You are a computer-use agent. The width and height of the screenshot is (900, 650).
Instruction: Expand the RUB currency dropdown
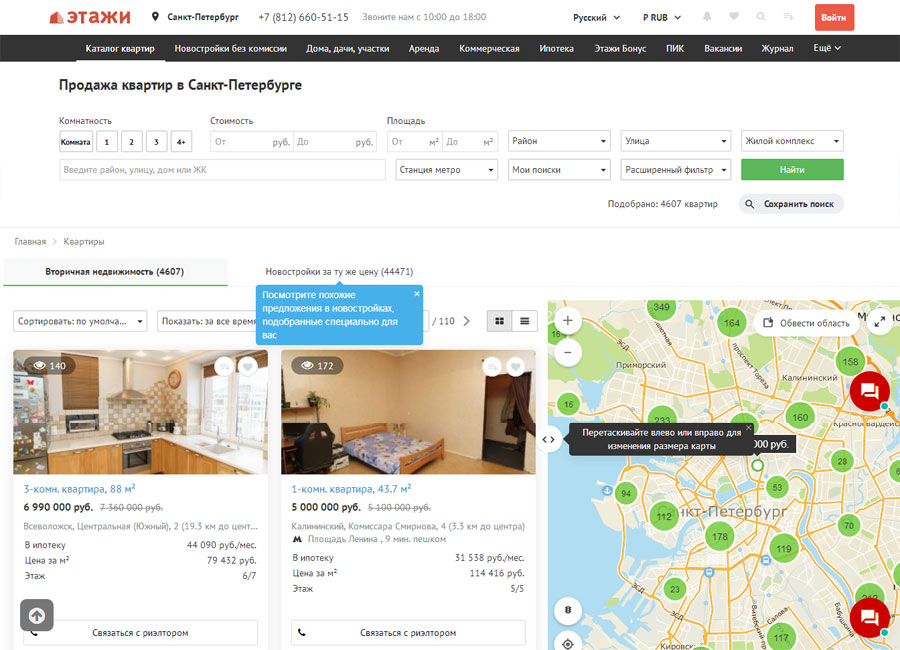pos(662,17)
